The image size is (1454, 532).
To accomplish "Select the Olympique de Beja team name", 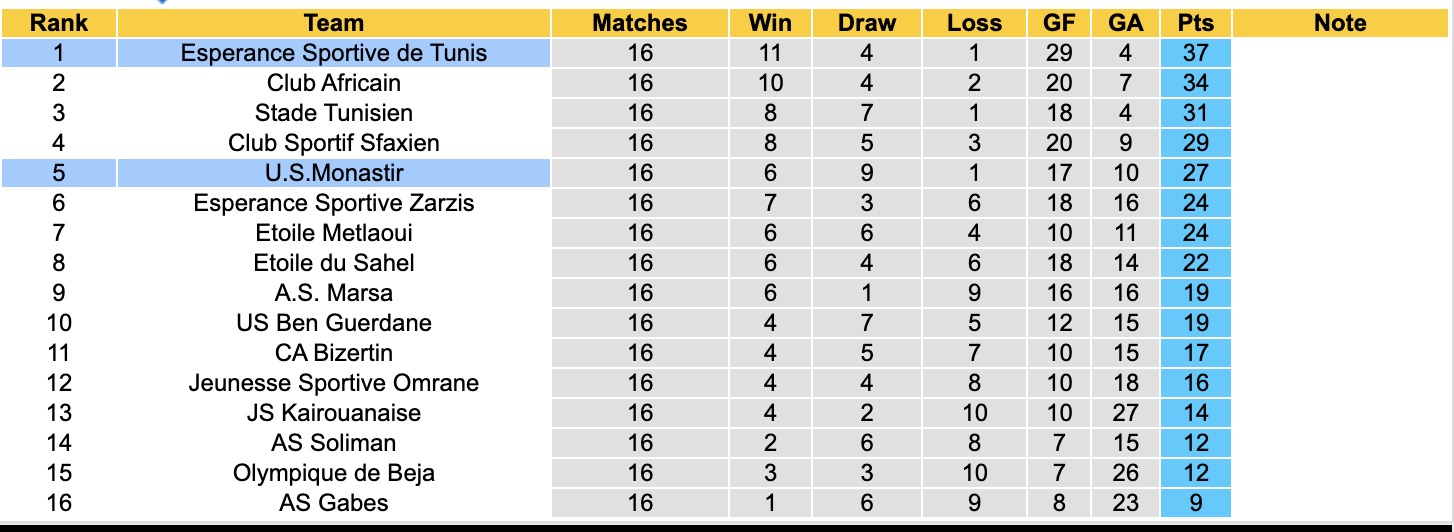I will [334, 473].
